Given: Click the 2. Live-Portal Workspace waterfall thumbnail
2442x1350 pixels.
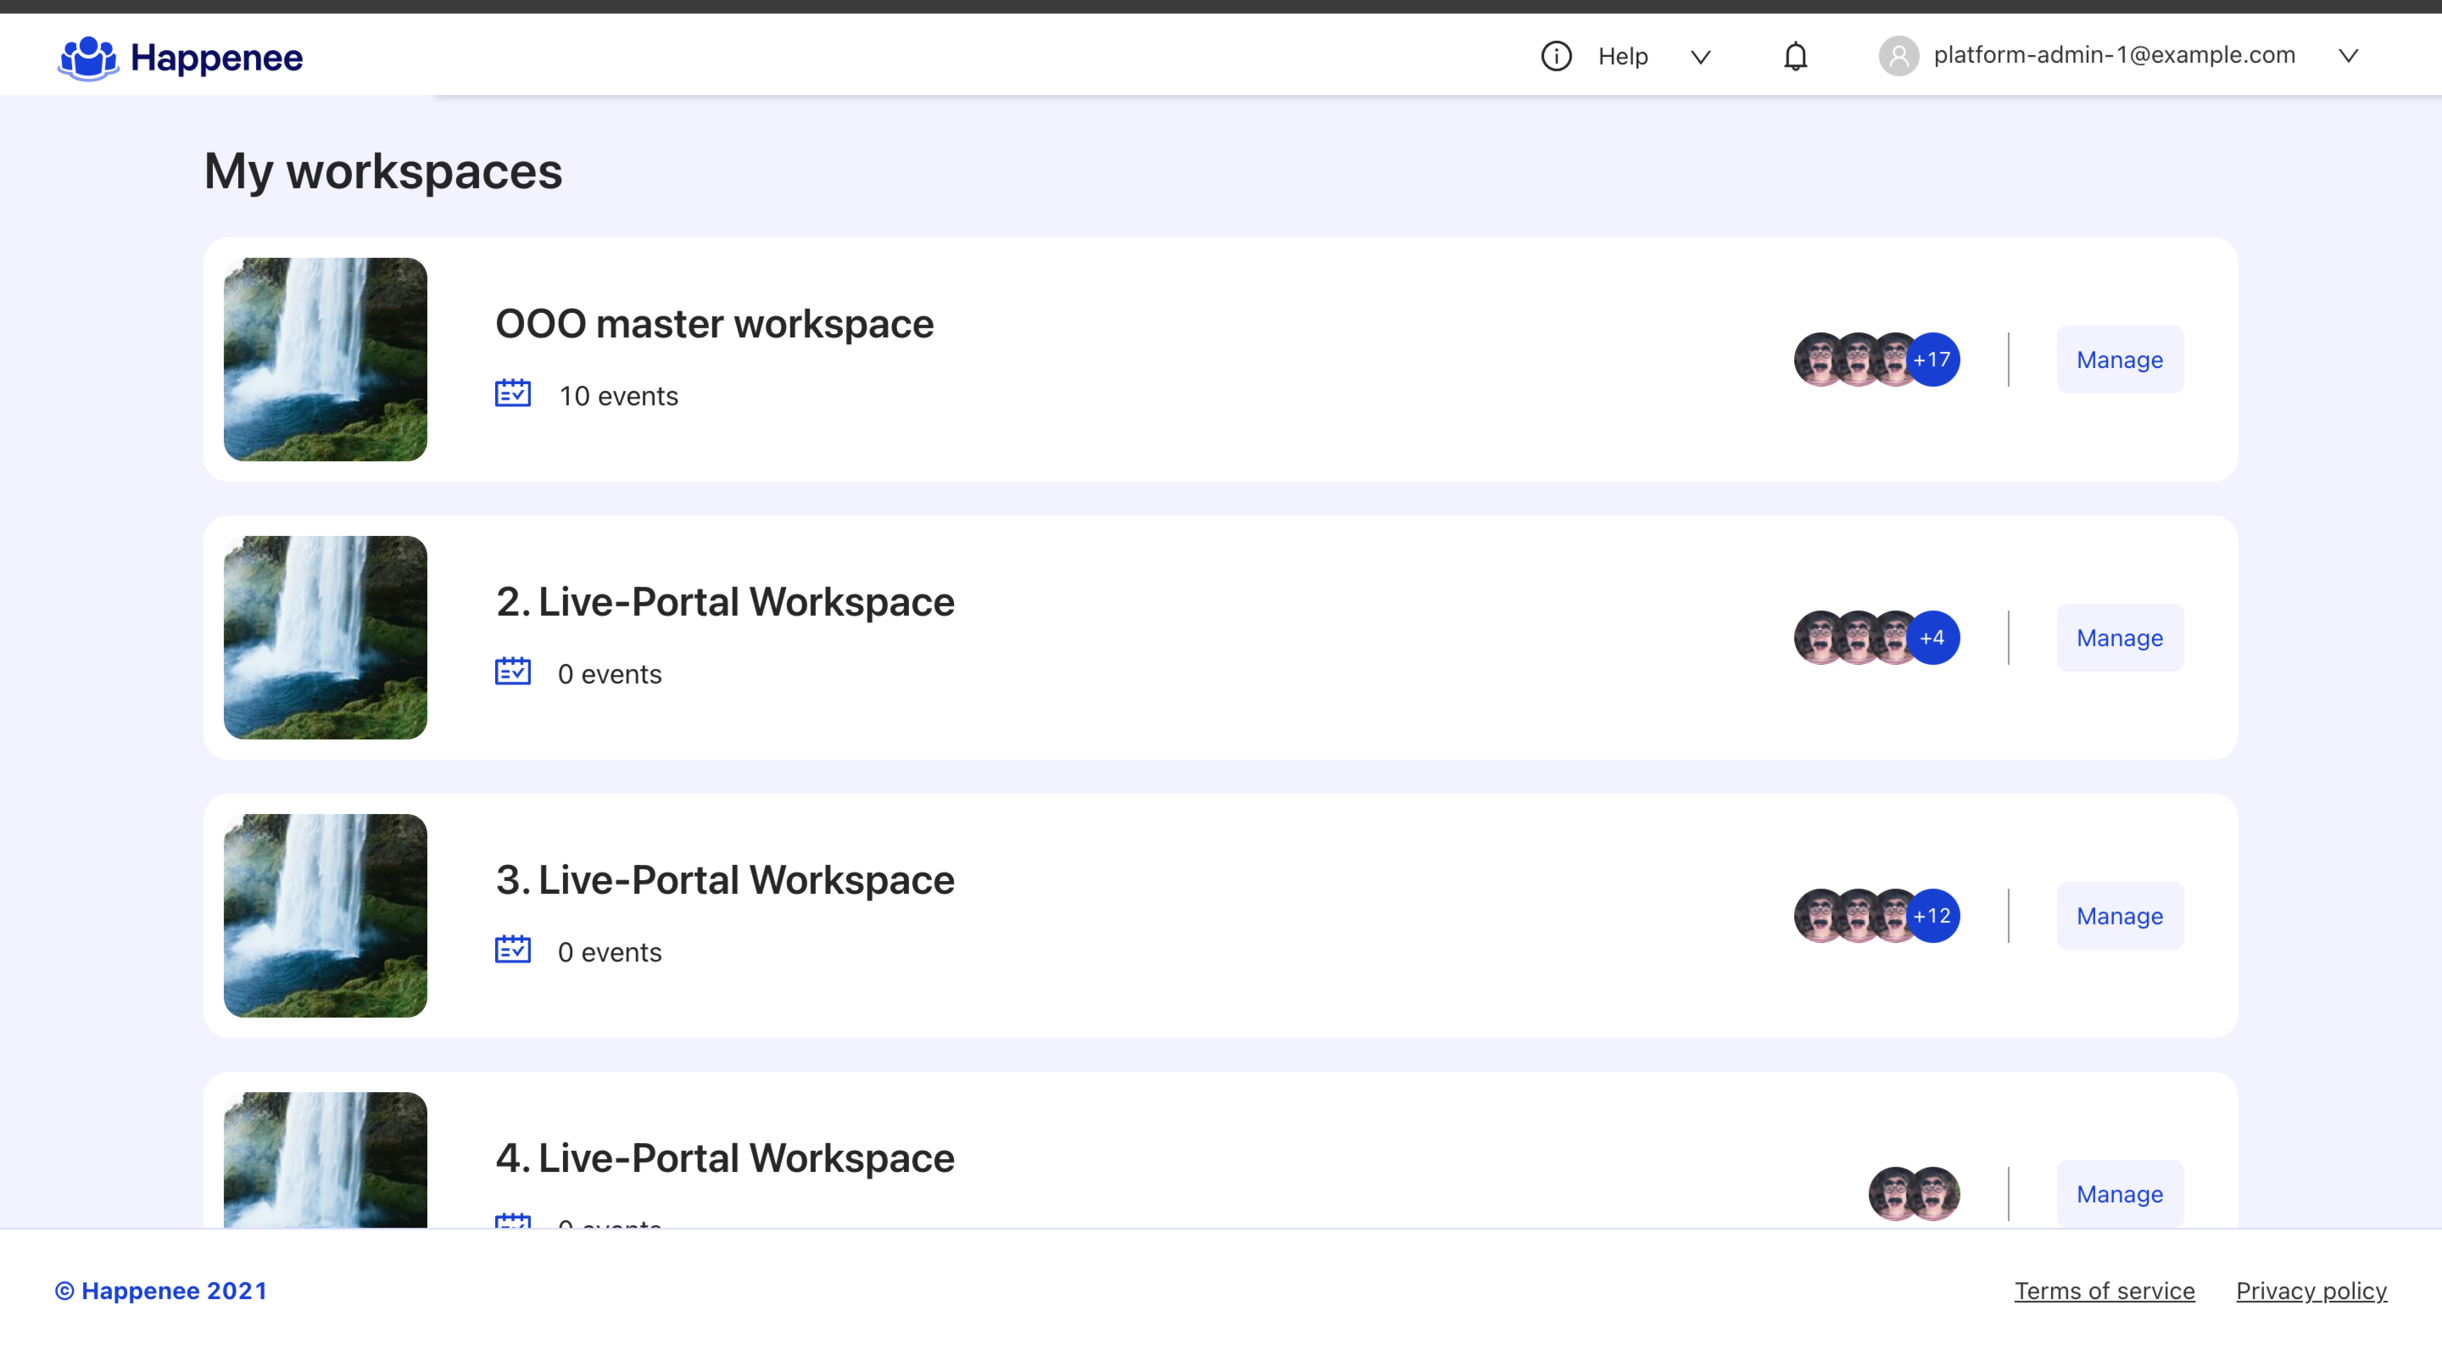Looking at the screenshot, I should pyautogui.click(x=325, y=638).
